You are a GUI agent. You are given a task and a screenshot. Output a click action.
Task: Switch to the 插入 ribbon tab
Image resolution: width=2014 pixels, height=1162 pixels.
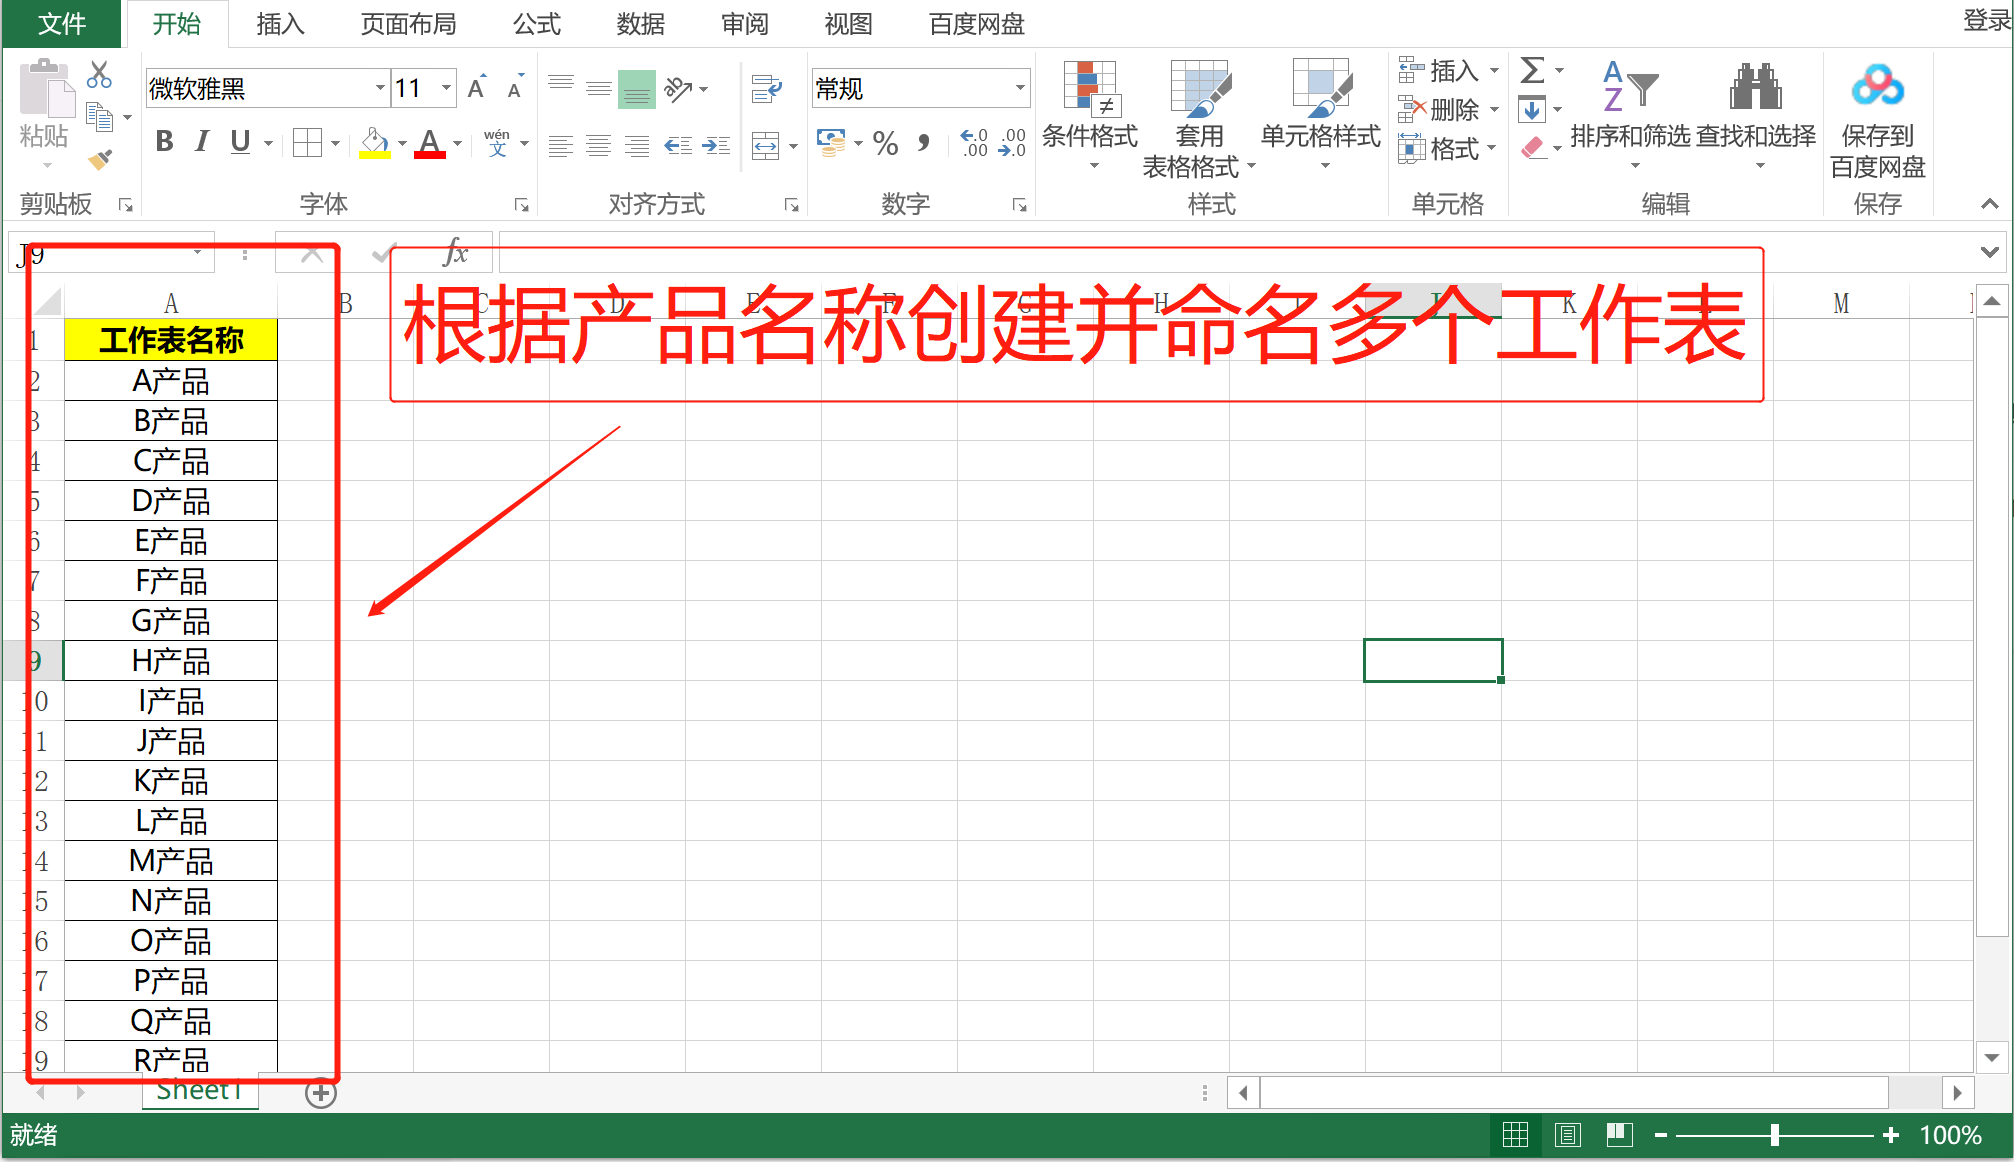click(x=280, y=24)
